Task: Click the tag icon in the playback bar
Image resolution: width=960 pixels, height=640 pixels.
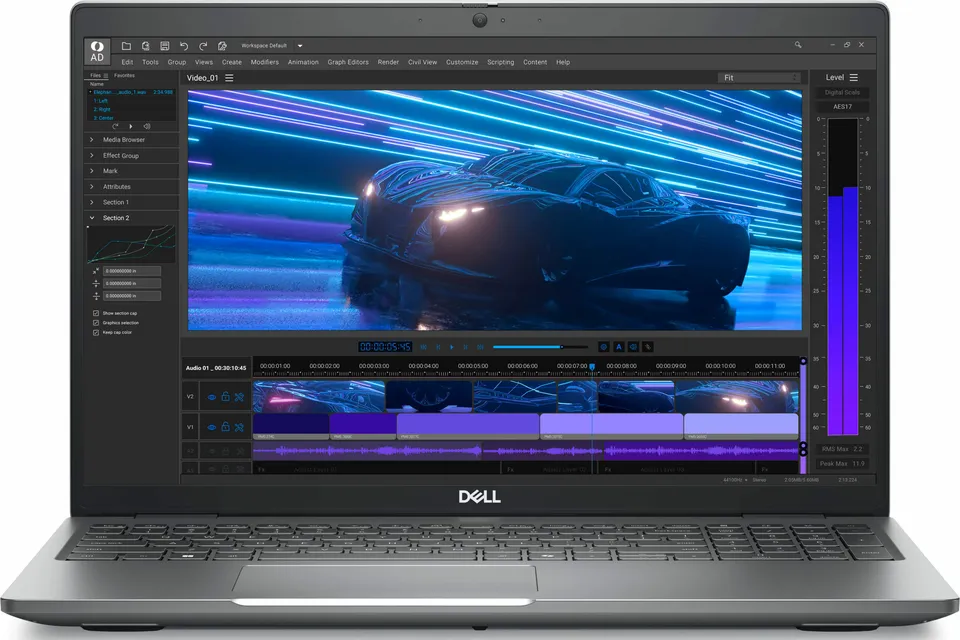Action: (x=648, y=347)
